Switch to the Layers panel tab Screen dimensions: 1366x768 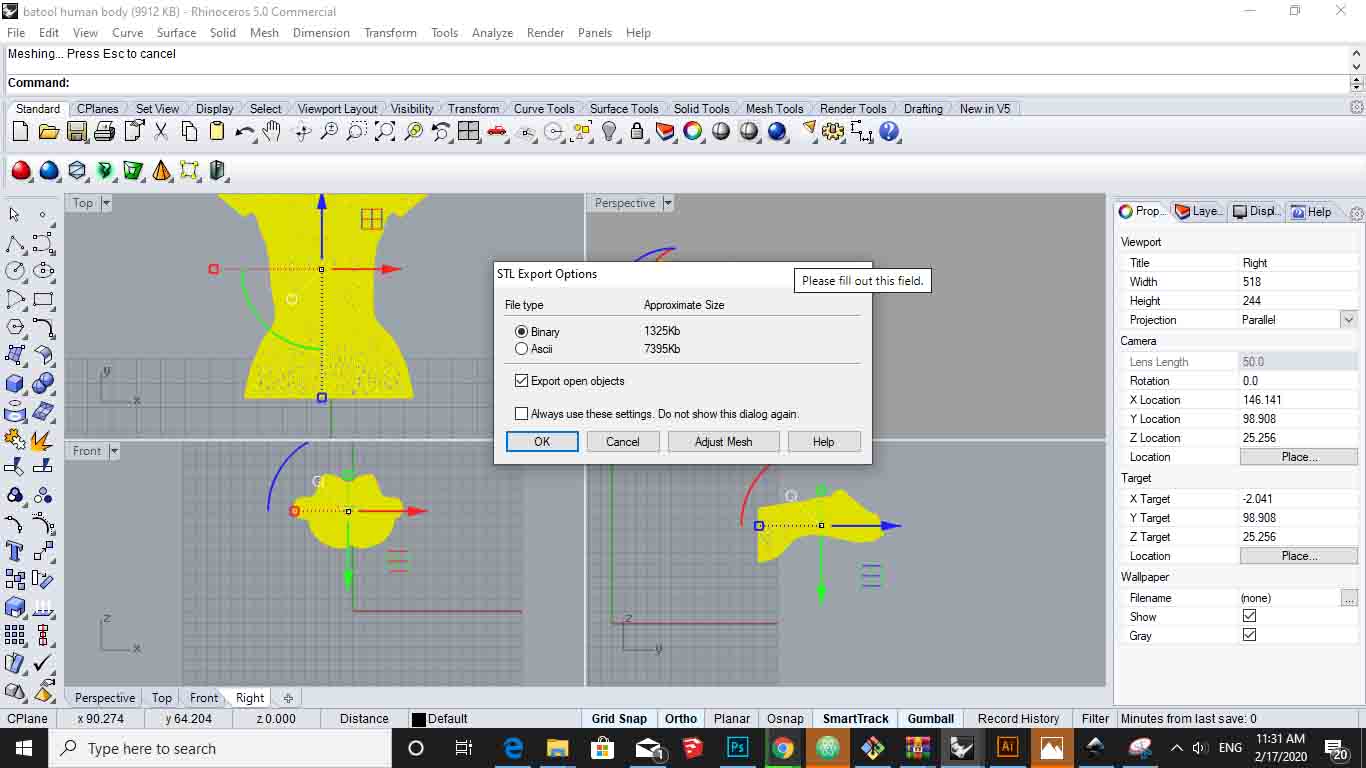[x=1198, y=211]
